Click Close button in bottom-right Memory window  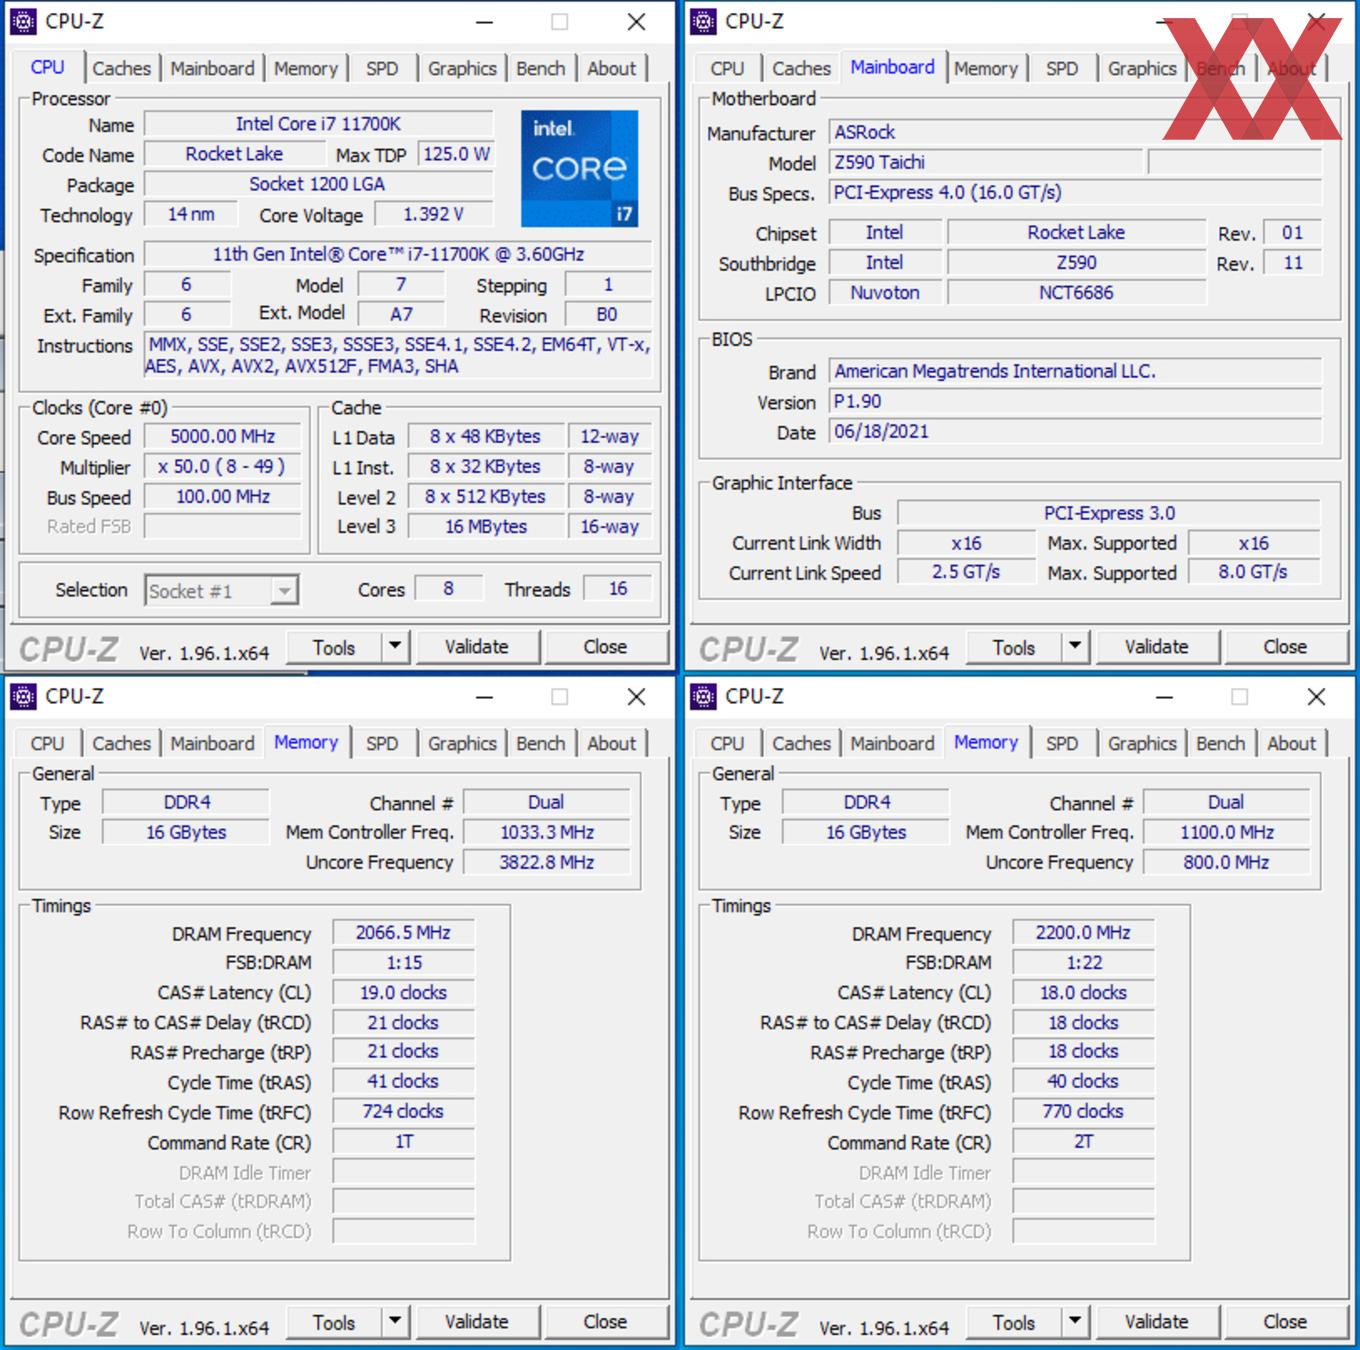pos(1285,1322)
